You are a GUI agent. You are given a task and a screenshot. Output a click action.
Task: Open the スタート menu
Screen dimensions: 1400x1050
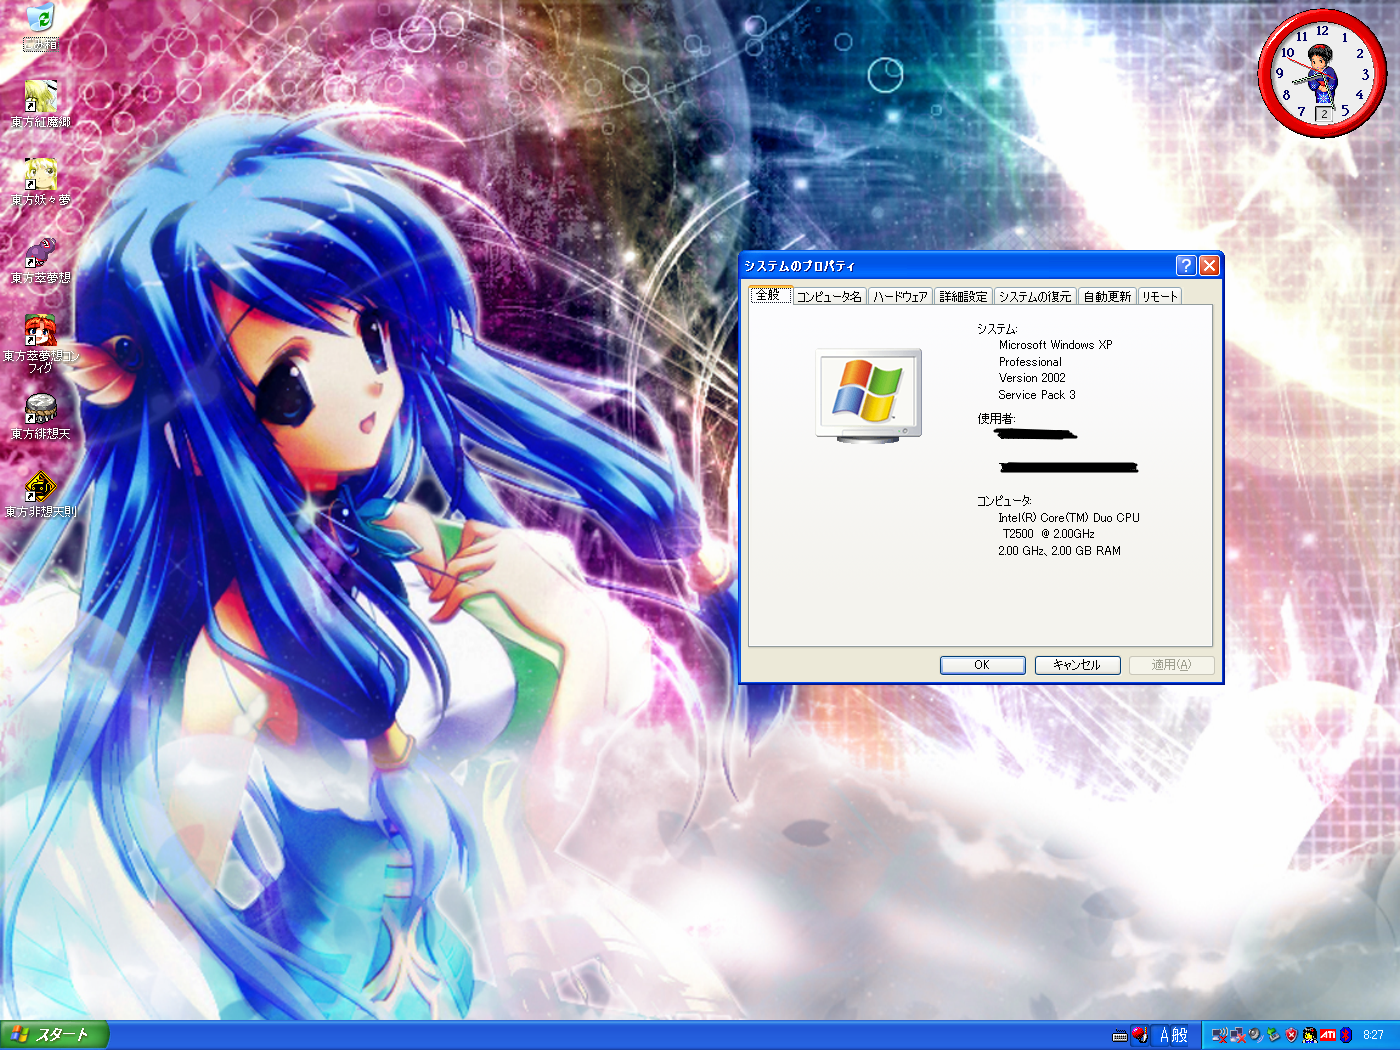tap(54, 1035)
